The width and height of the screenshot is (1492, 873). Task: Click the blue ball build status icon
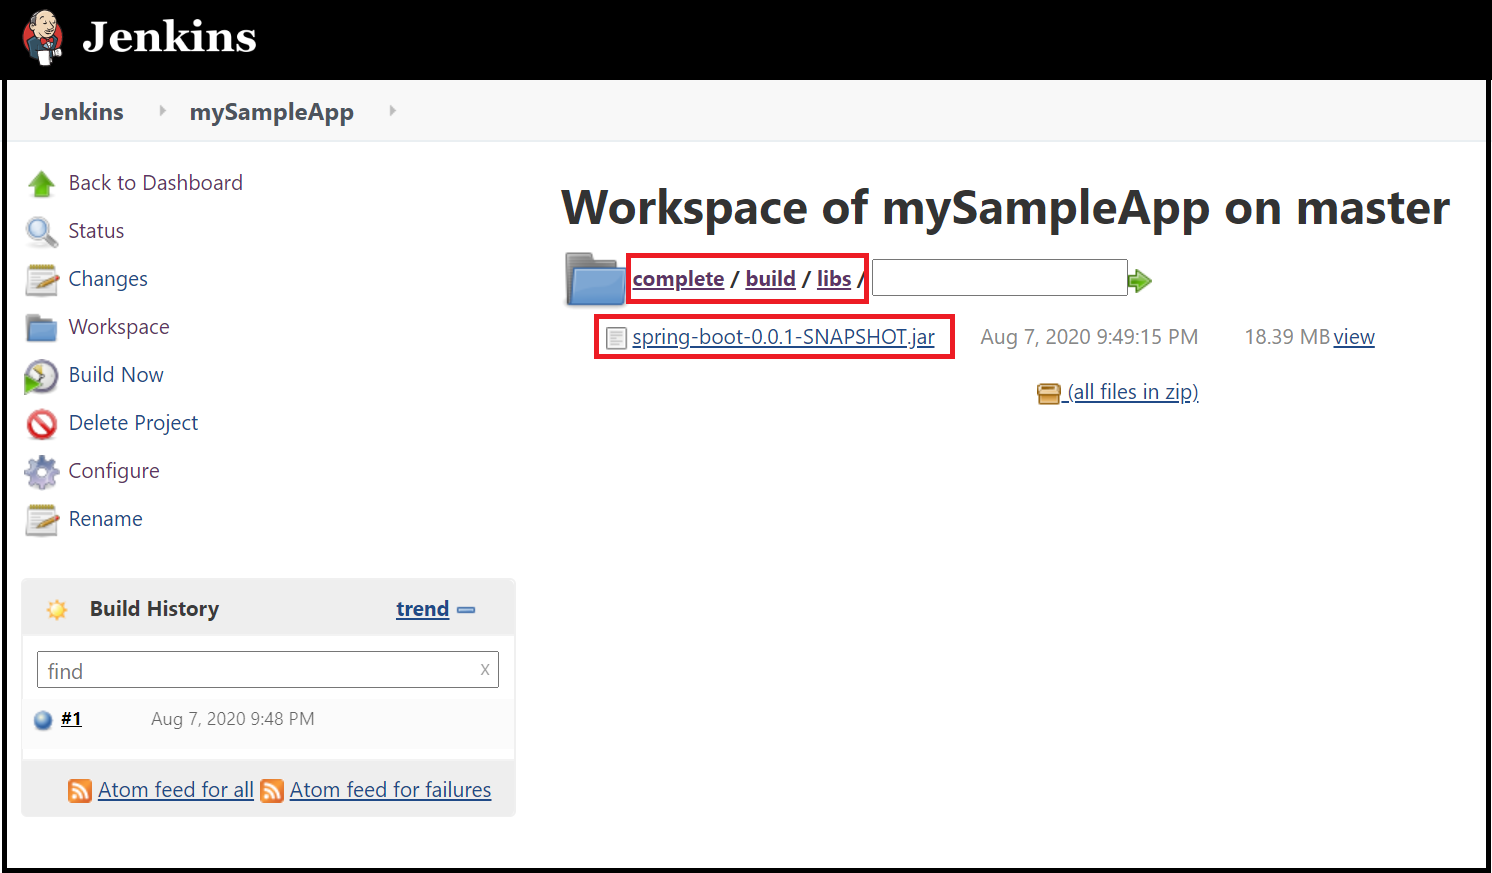point(41,718)
